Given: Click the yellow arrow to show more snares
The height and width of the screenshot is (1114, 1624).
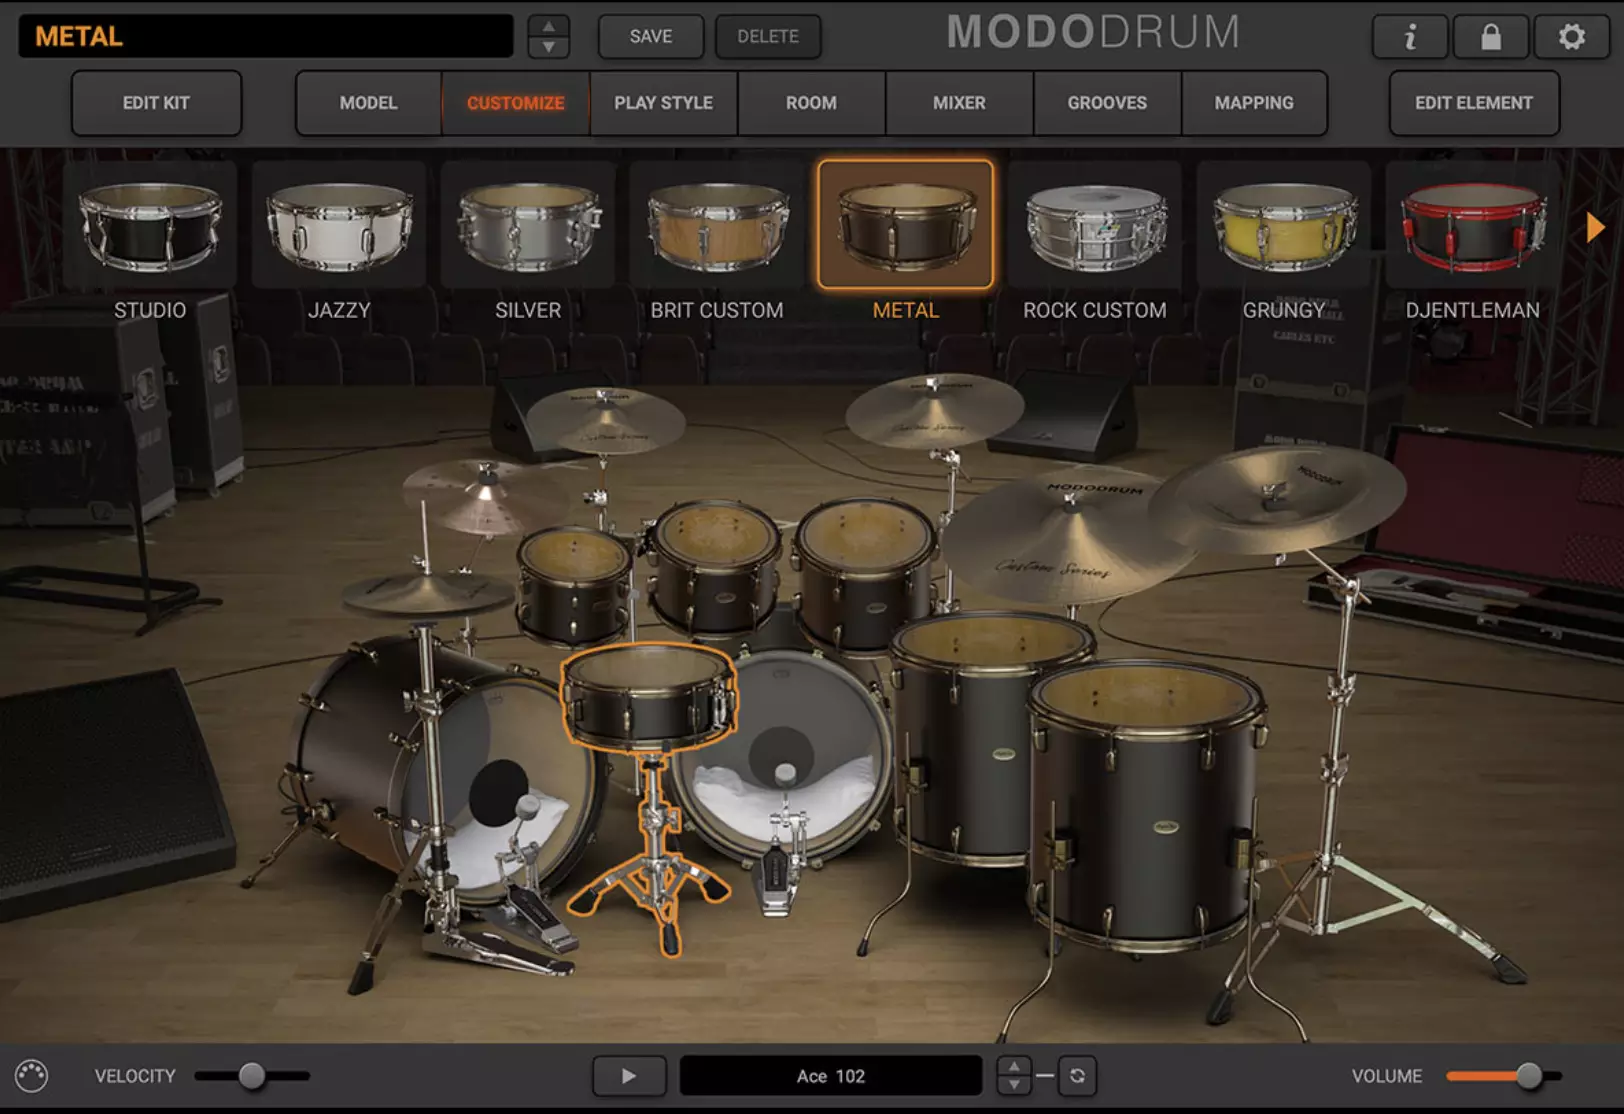Looking at the screenshot, I should click(x=1593, y=228).
